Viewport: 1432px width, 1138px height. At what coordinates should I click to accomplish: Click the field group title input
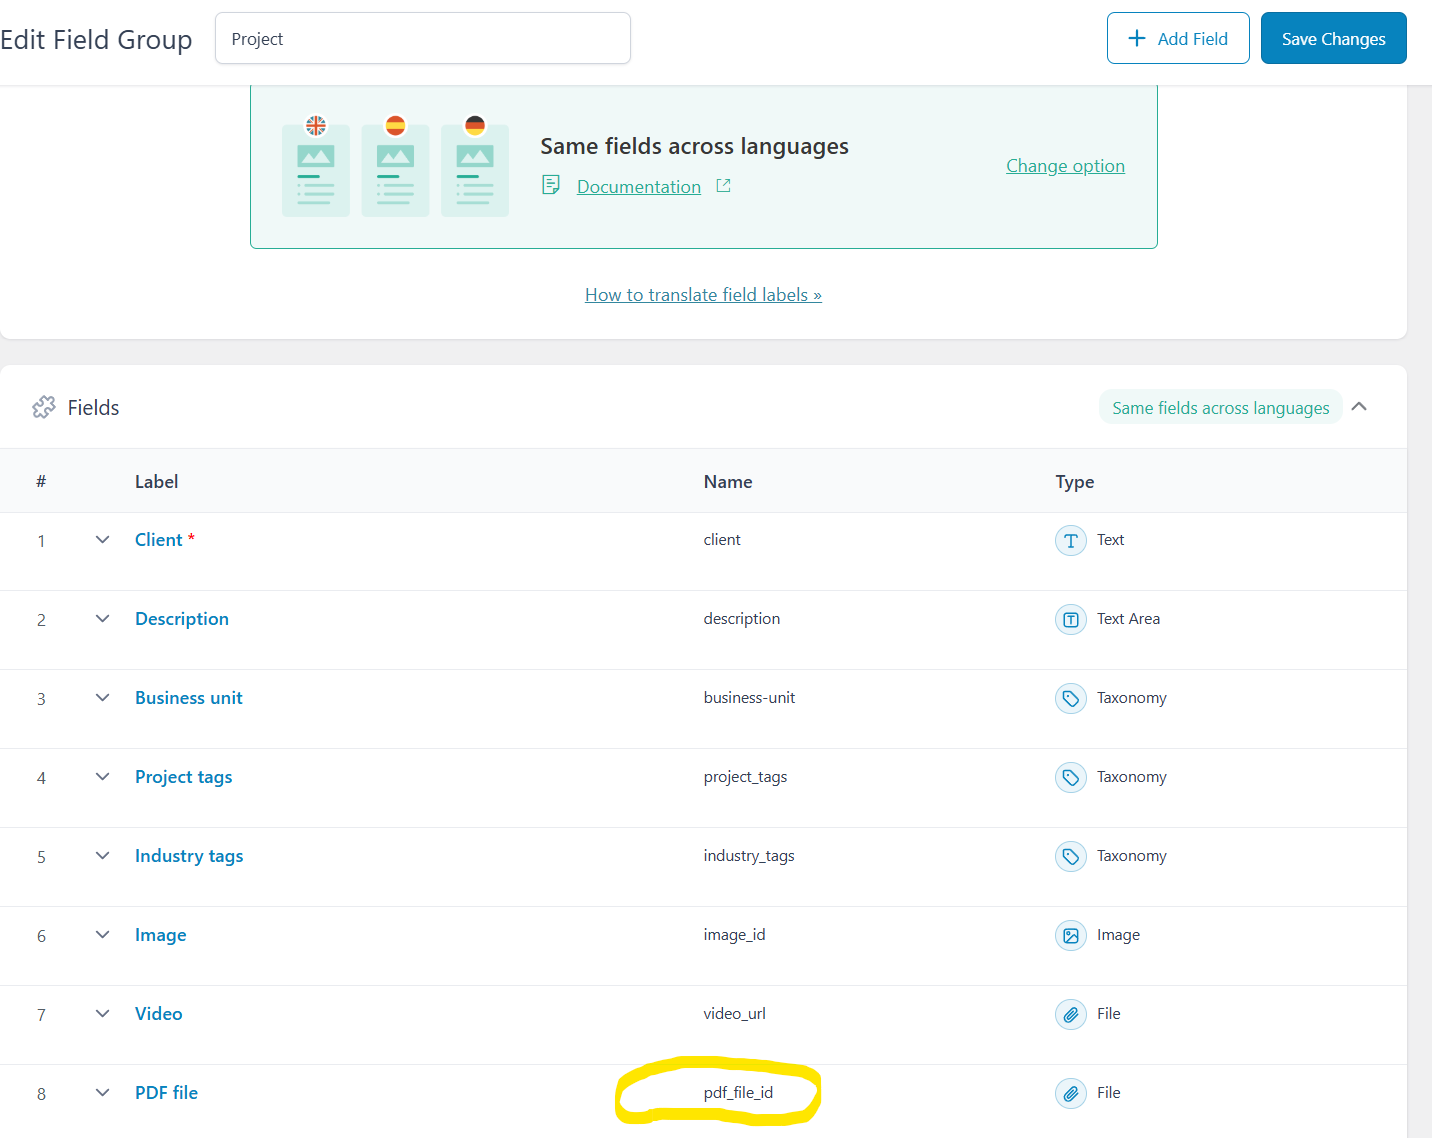point(422,39)
